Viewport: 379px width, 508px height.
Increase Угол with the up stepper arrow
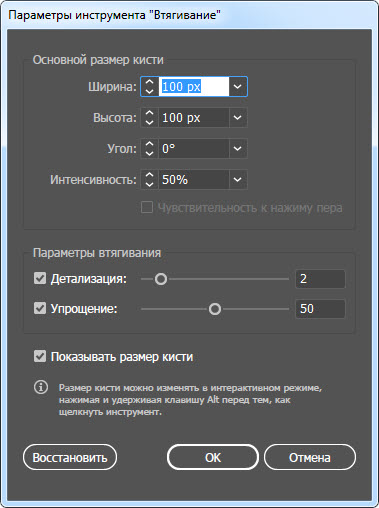coord(150,144)
